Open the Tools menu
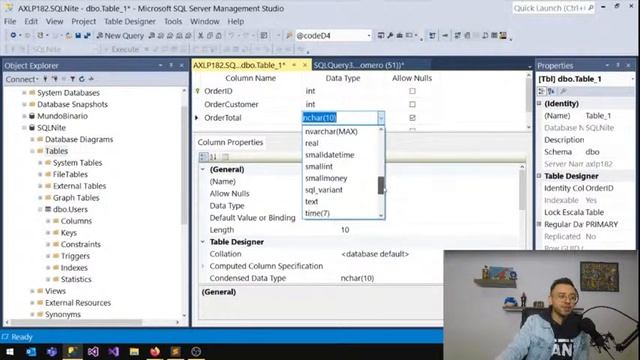The width and height of the screenshot is (640, 360). click(x=173, y=21)
